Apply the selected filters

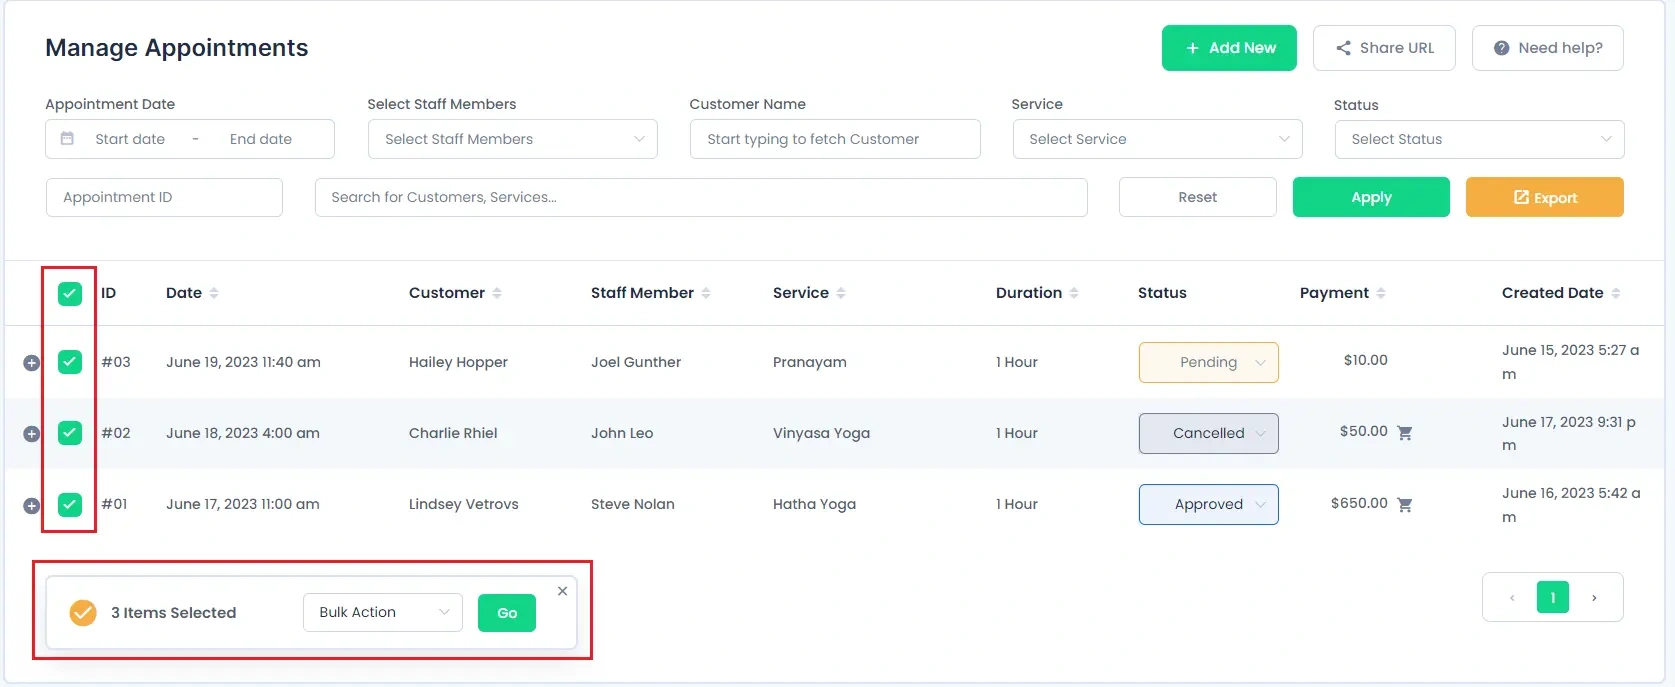1371,197
